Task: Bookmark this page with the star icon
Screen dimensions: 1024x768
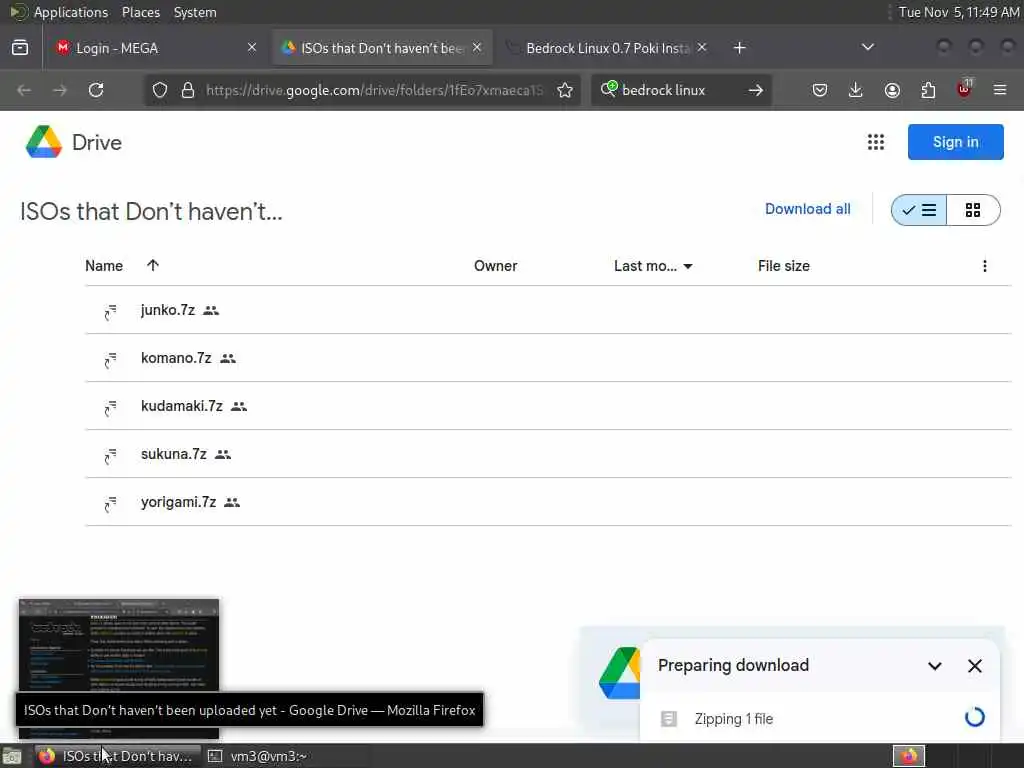Action: click(x=565, y=90)
